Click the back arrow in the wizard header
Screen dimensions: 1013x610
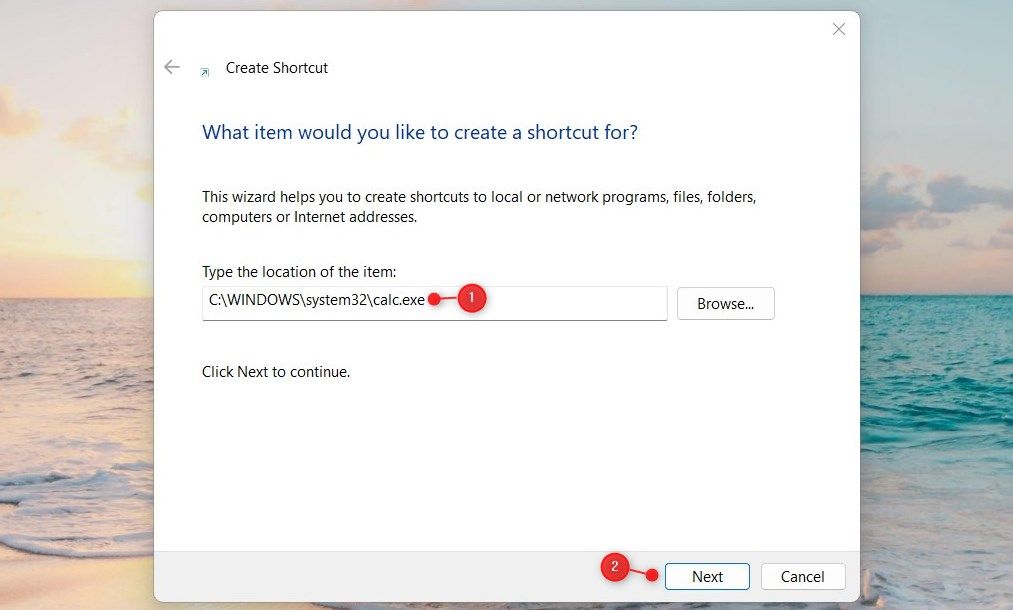[x=172, y=67]
